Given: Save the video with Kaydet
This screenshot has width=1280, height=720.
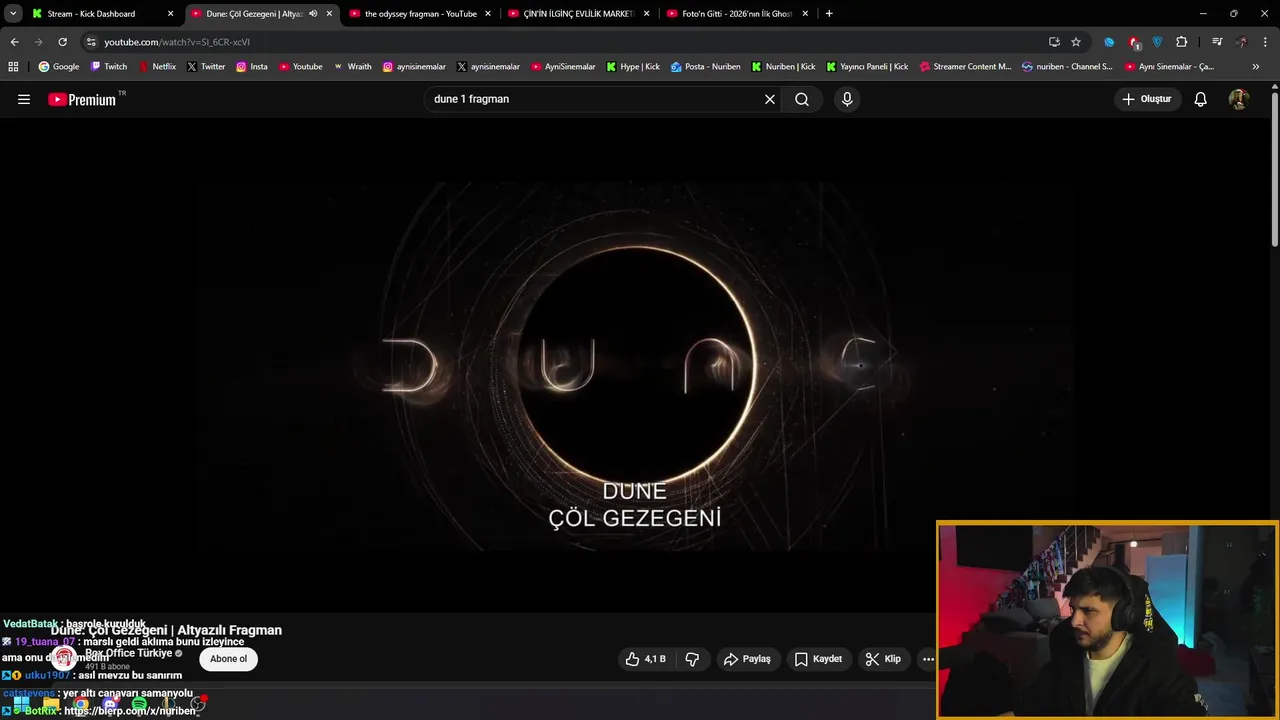Looking at the screenshot, I should click(x=818, y=659).
